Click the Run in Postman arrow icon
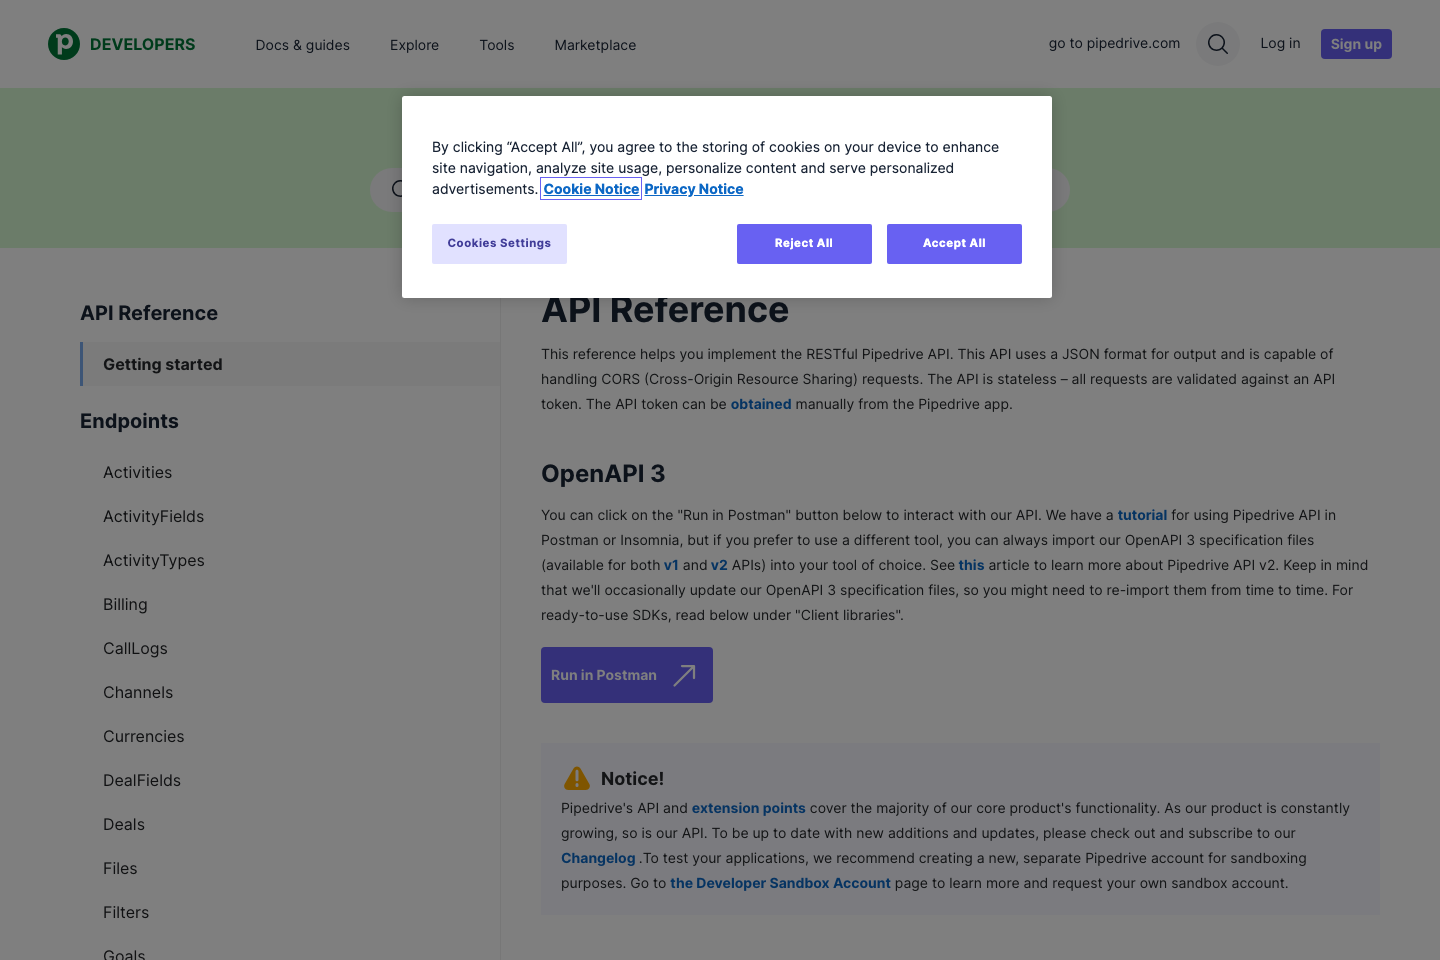The image size is (1440, 960). (683, 674)
